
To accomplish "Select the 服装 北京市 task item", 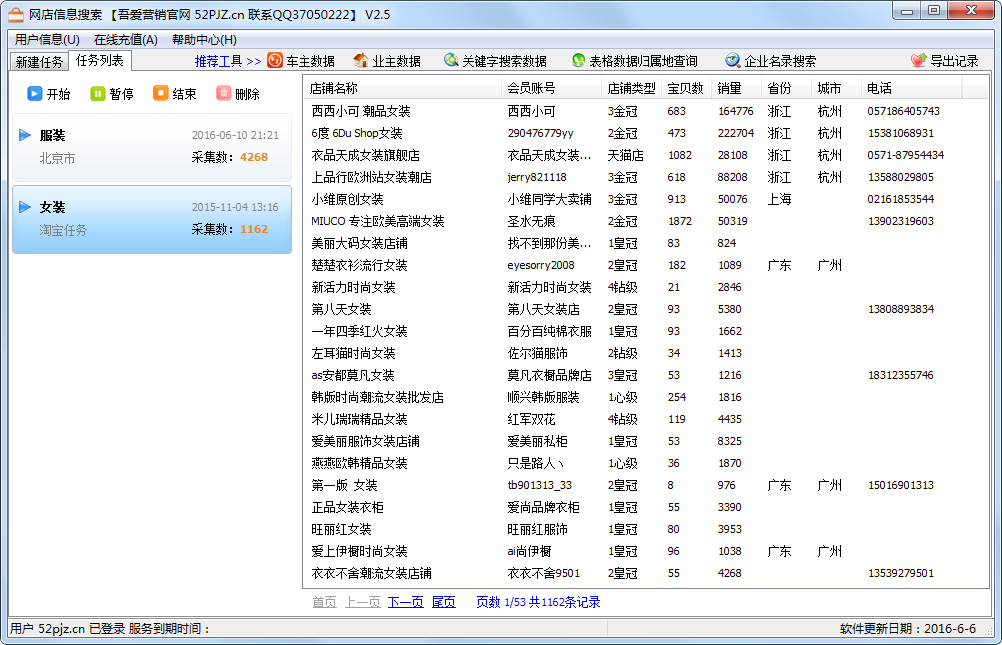I will 151,146.
